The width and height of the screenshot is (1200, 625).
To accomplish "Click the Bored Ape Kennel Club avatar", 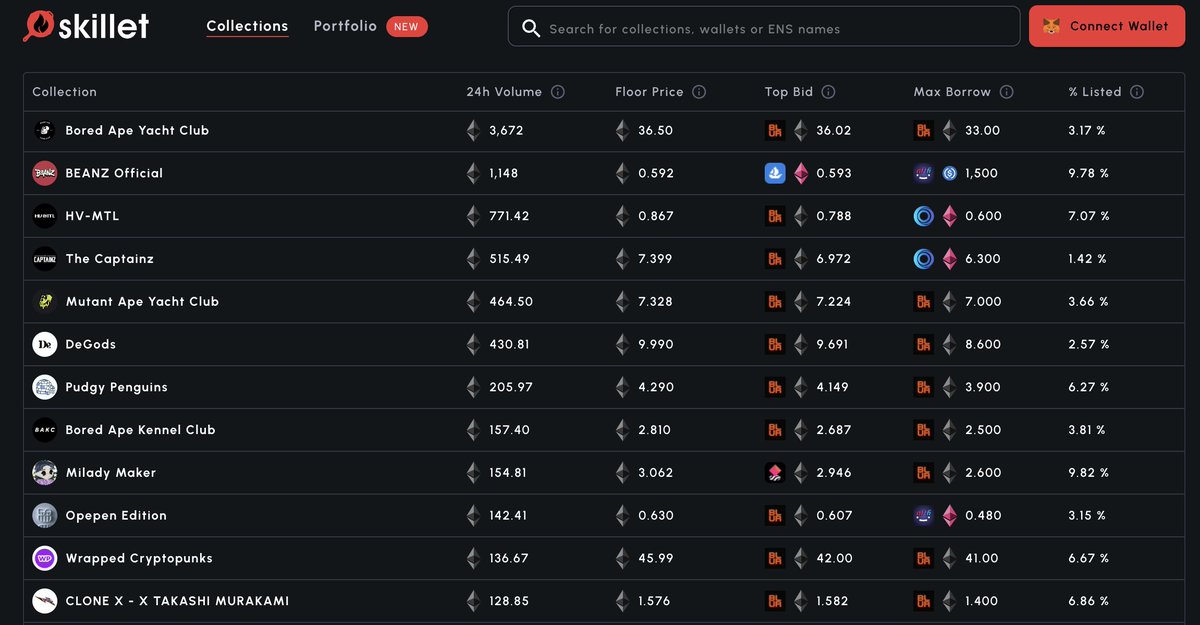I will (44, 430).
